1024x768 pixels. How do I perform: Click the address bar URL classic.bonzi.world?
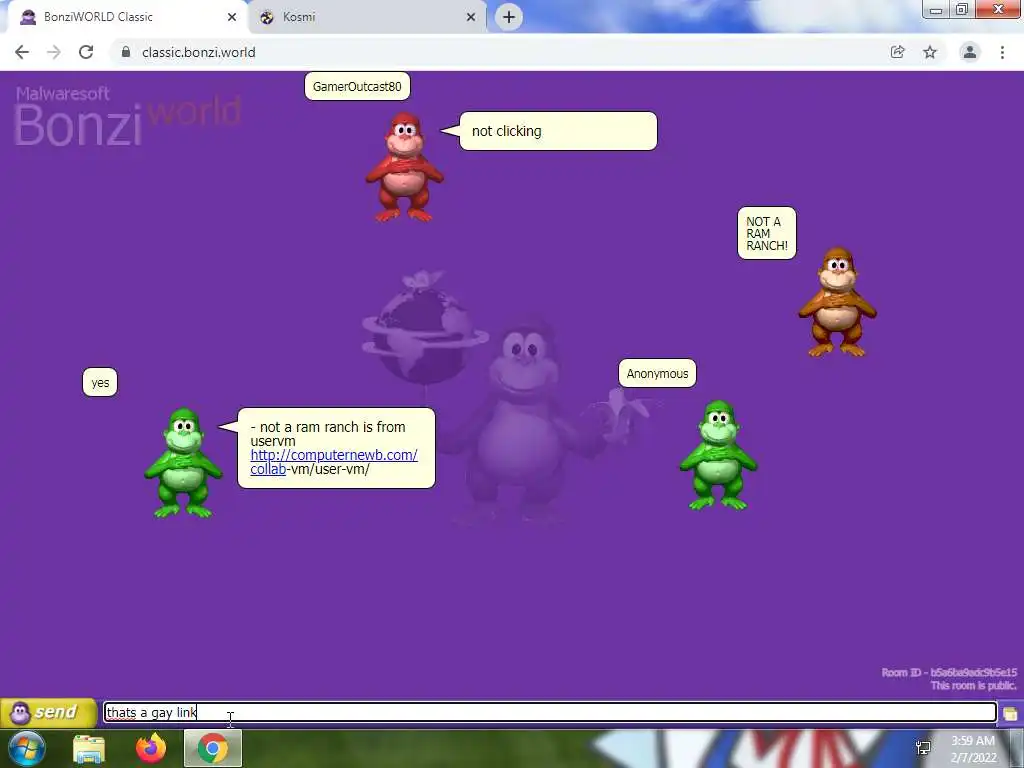[199, 52]
